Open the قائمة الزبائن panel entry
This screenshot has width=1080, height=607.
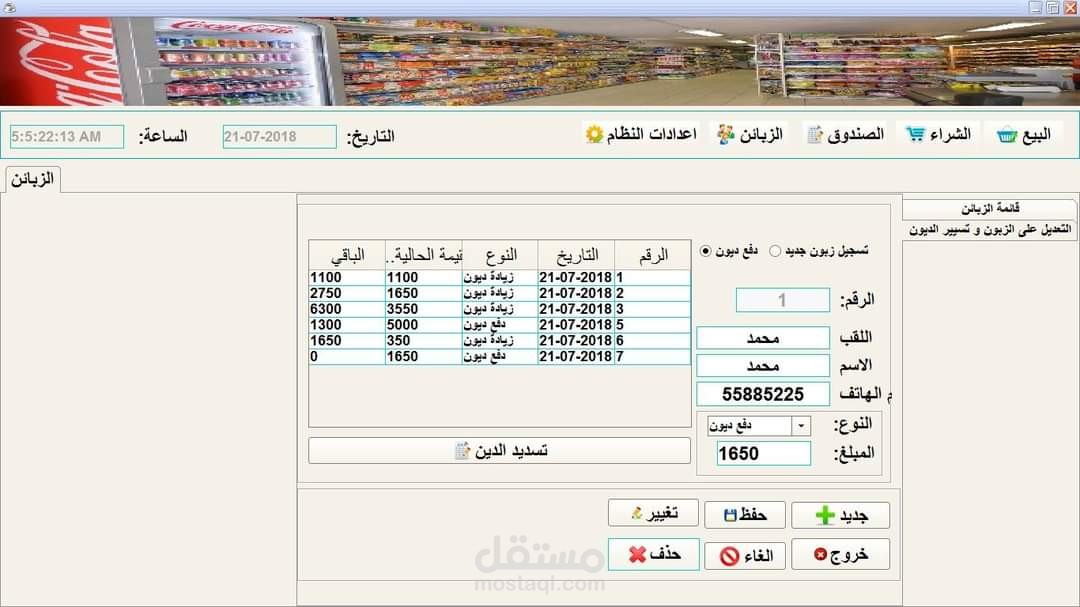[990, 207]
